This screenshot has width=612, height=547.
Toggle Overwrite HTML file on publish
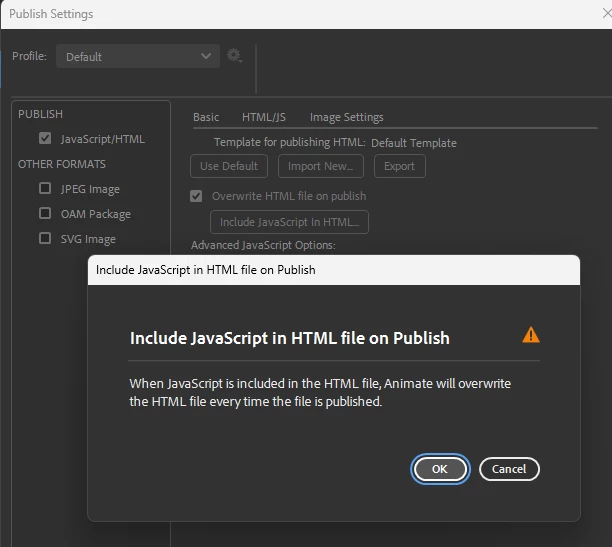pyautogui.click(x=196, y=196)
